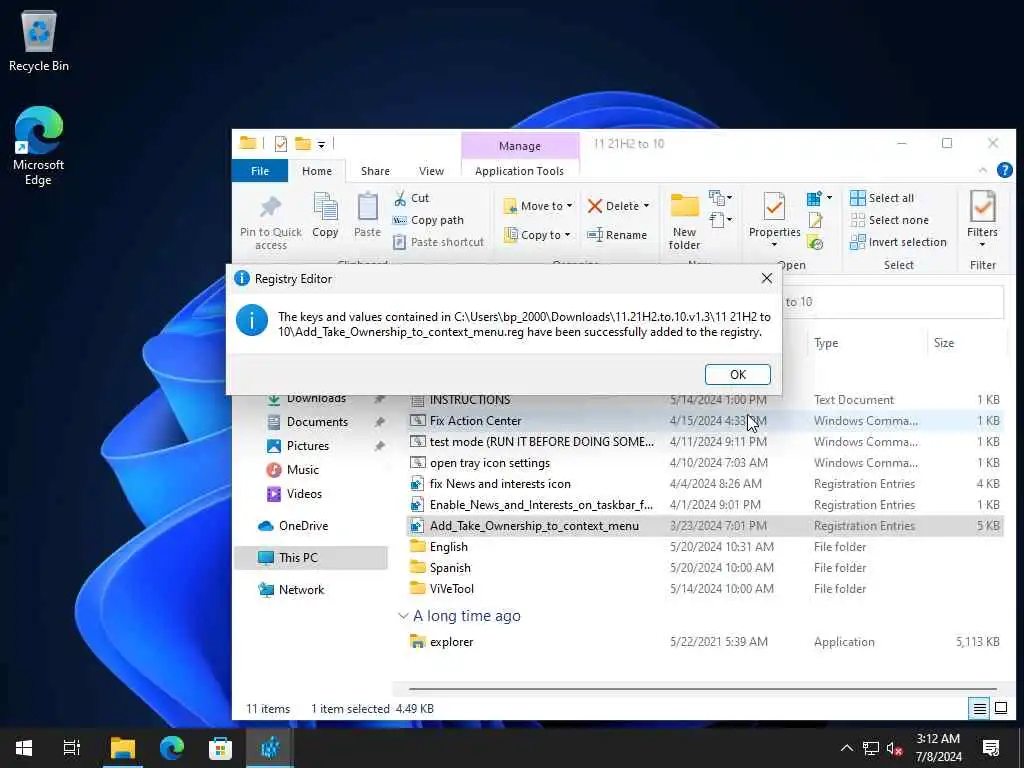Open Videos in navigation pane
The image size is (1024, 768).
[x=304, y=494]
